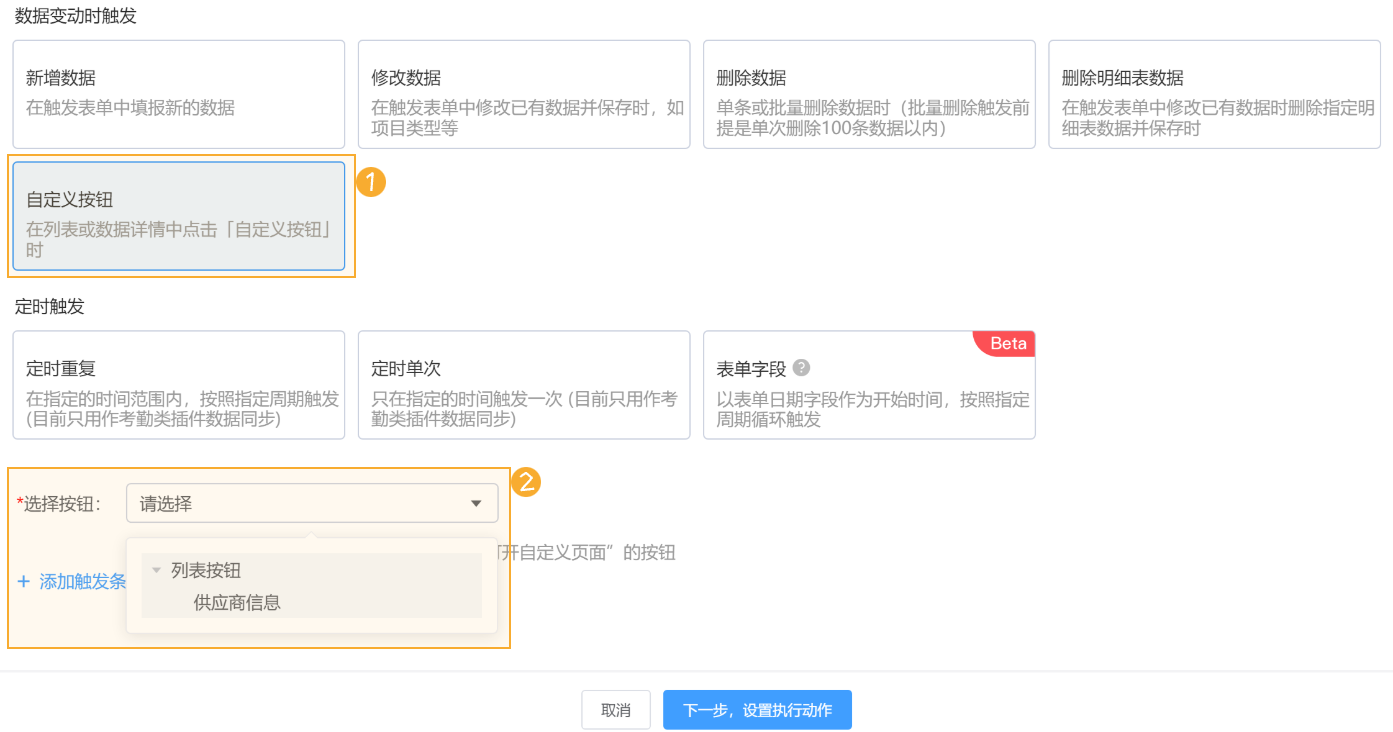Click 下一步，设置执行动作 to proceed

[x=757, y=709]
